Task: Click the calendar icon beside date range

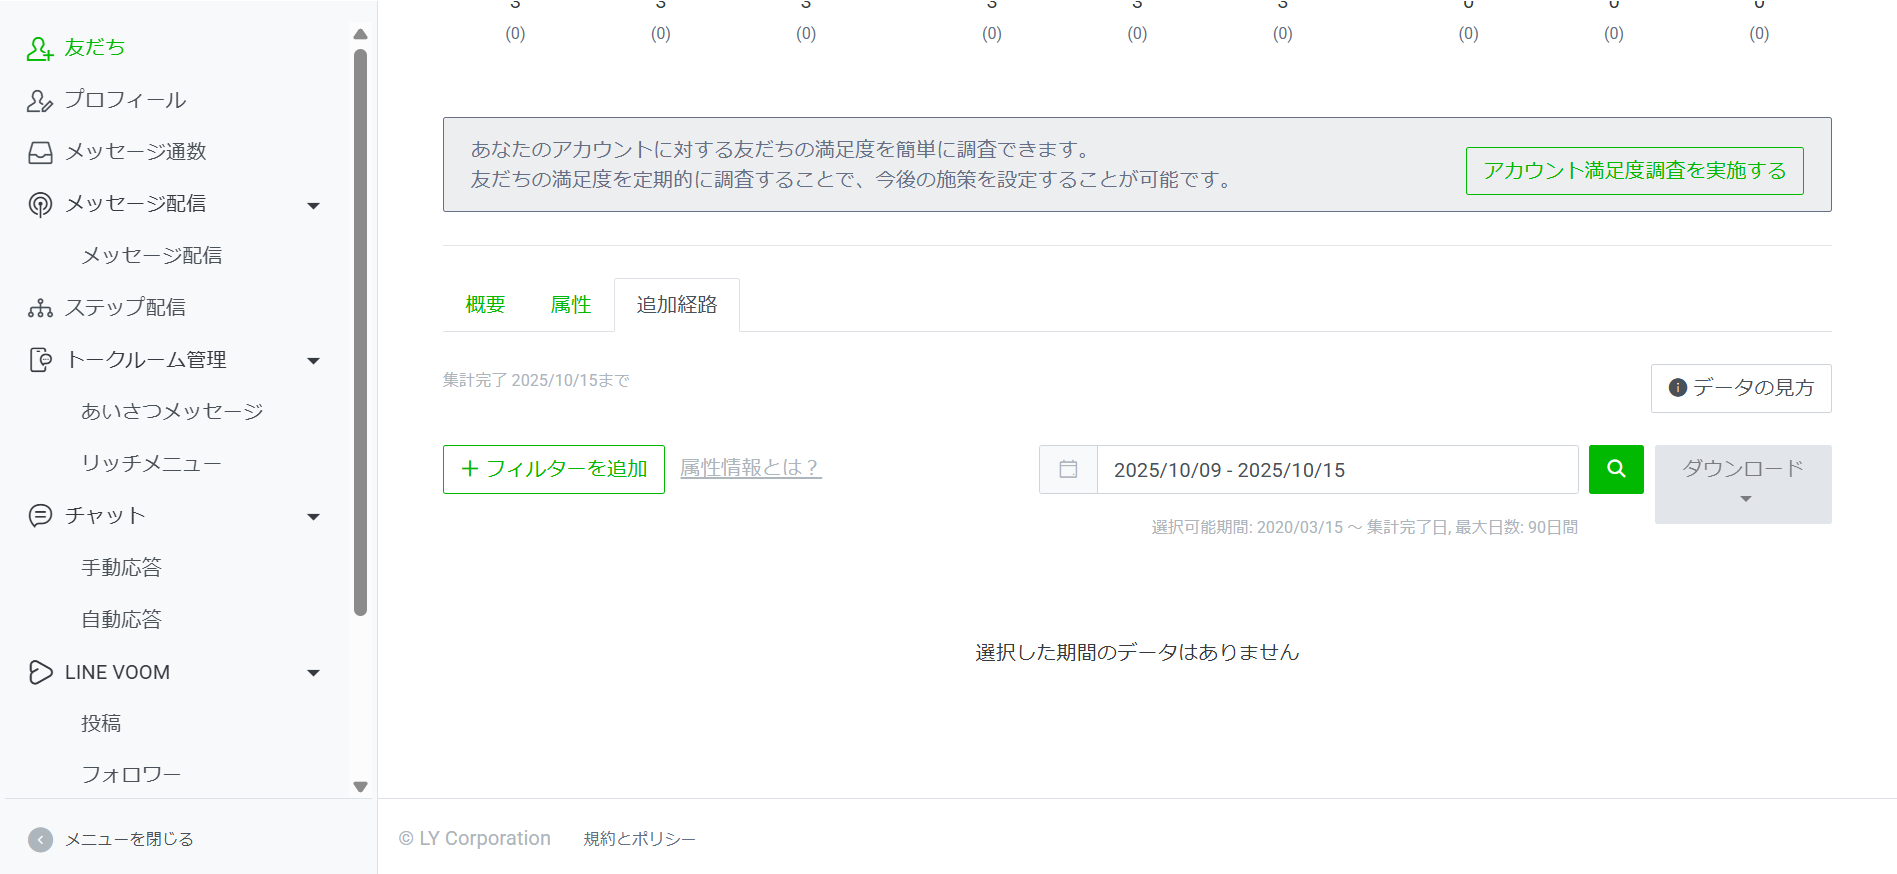Action: (1068, 470)
